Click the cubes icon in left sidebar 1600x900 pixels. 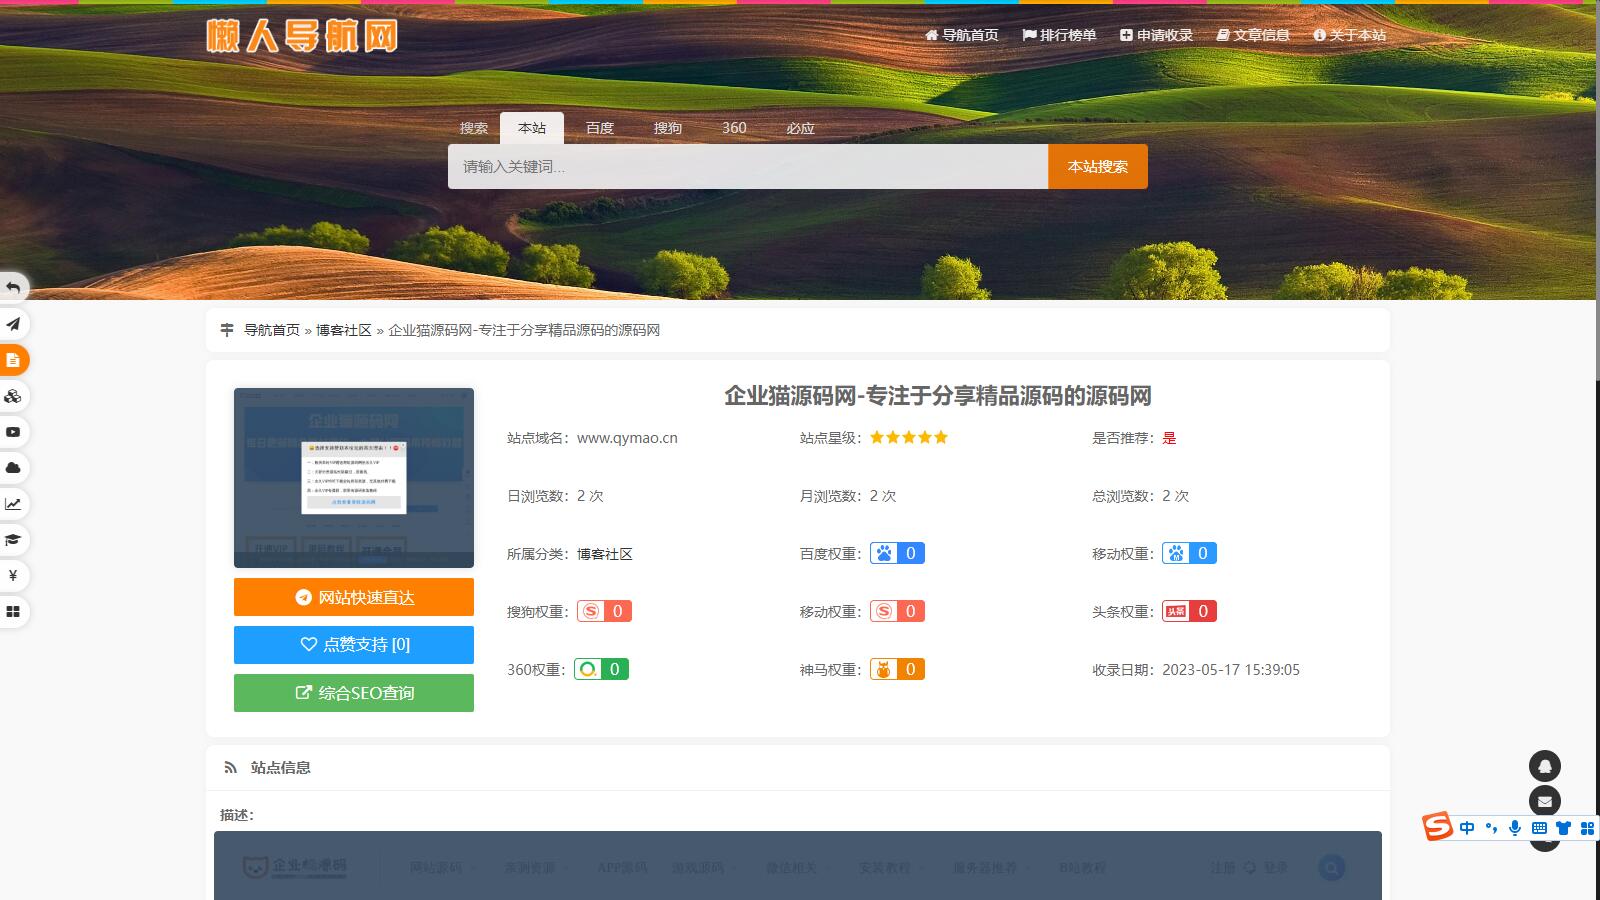13,396
